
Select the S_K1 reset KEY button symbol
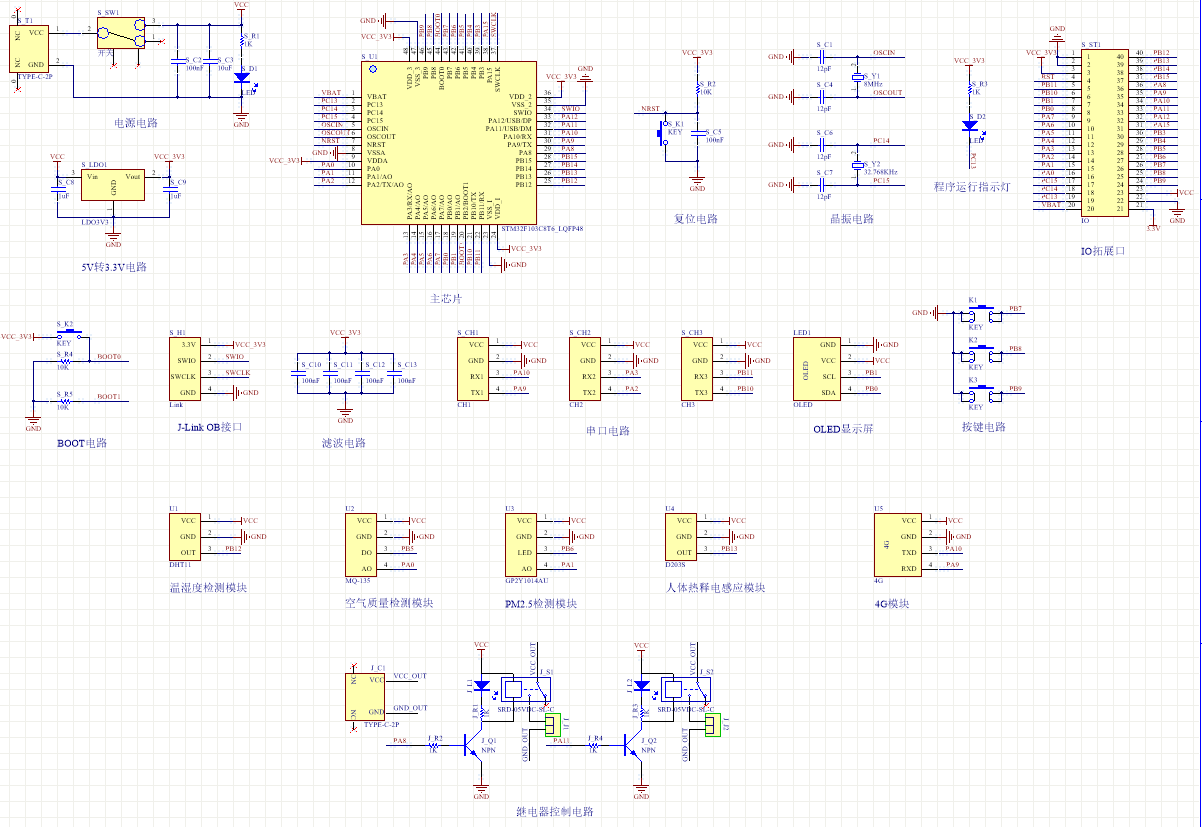pyautogui.click(x=662, y=132)
